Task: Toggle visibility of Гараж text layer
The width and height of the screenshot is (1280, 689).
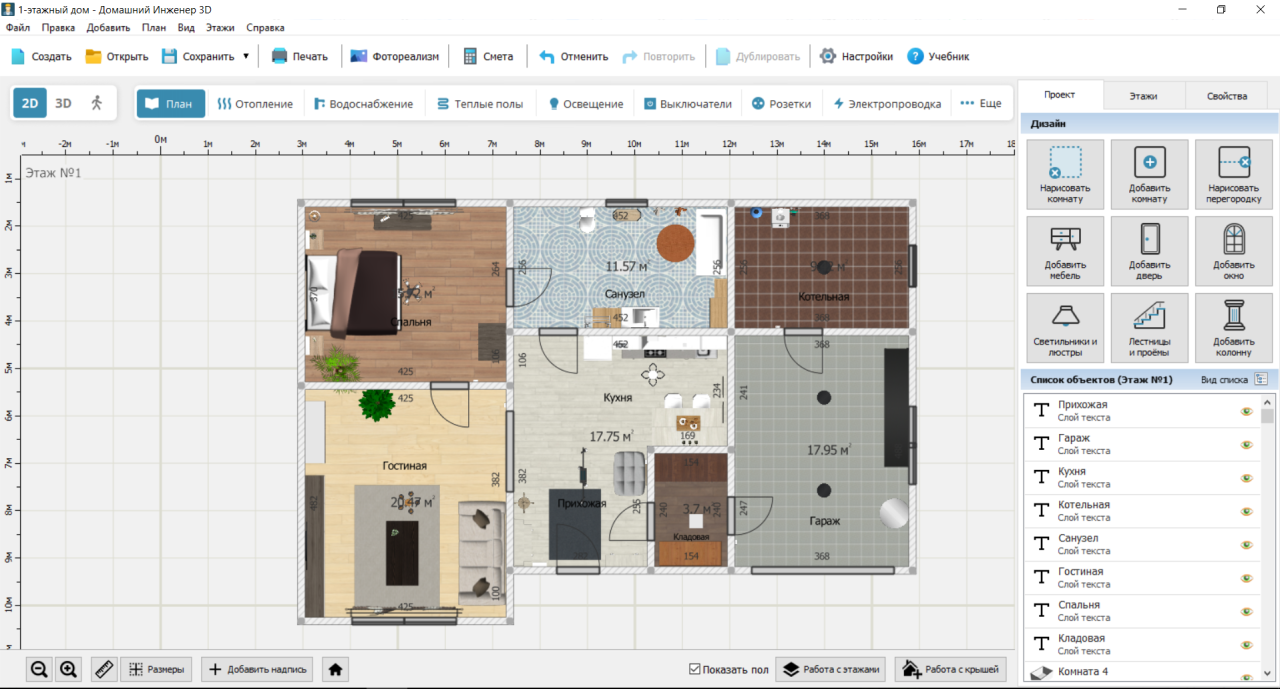Action: pos(1246,444)
